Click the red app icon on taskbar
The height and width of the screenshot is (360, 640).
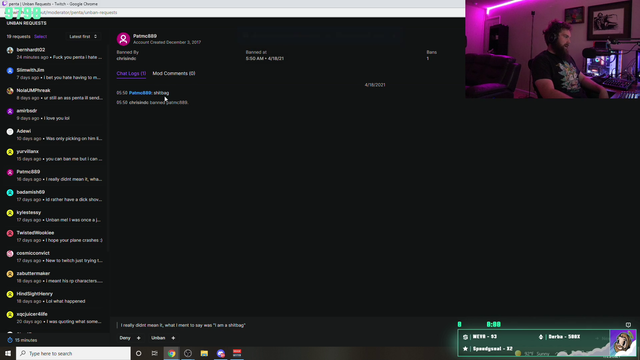237,353
